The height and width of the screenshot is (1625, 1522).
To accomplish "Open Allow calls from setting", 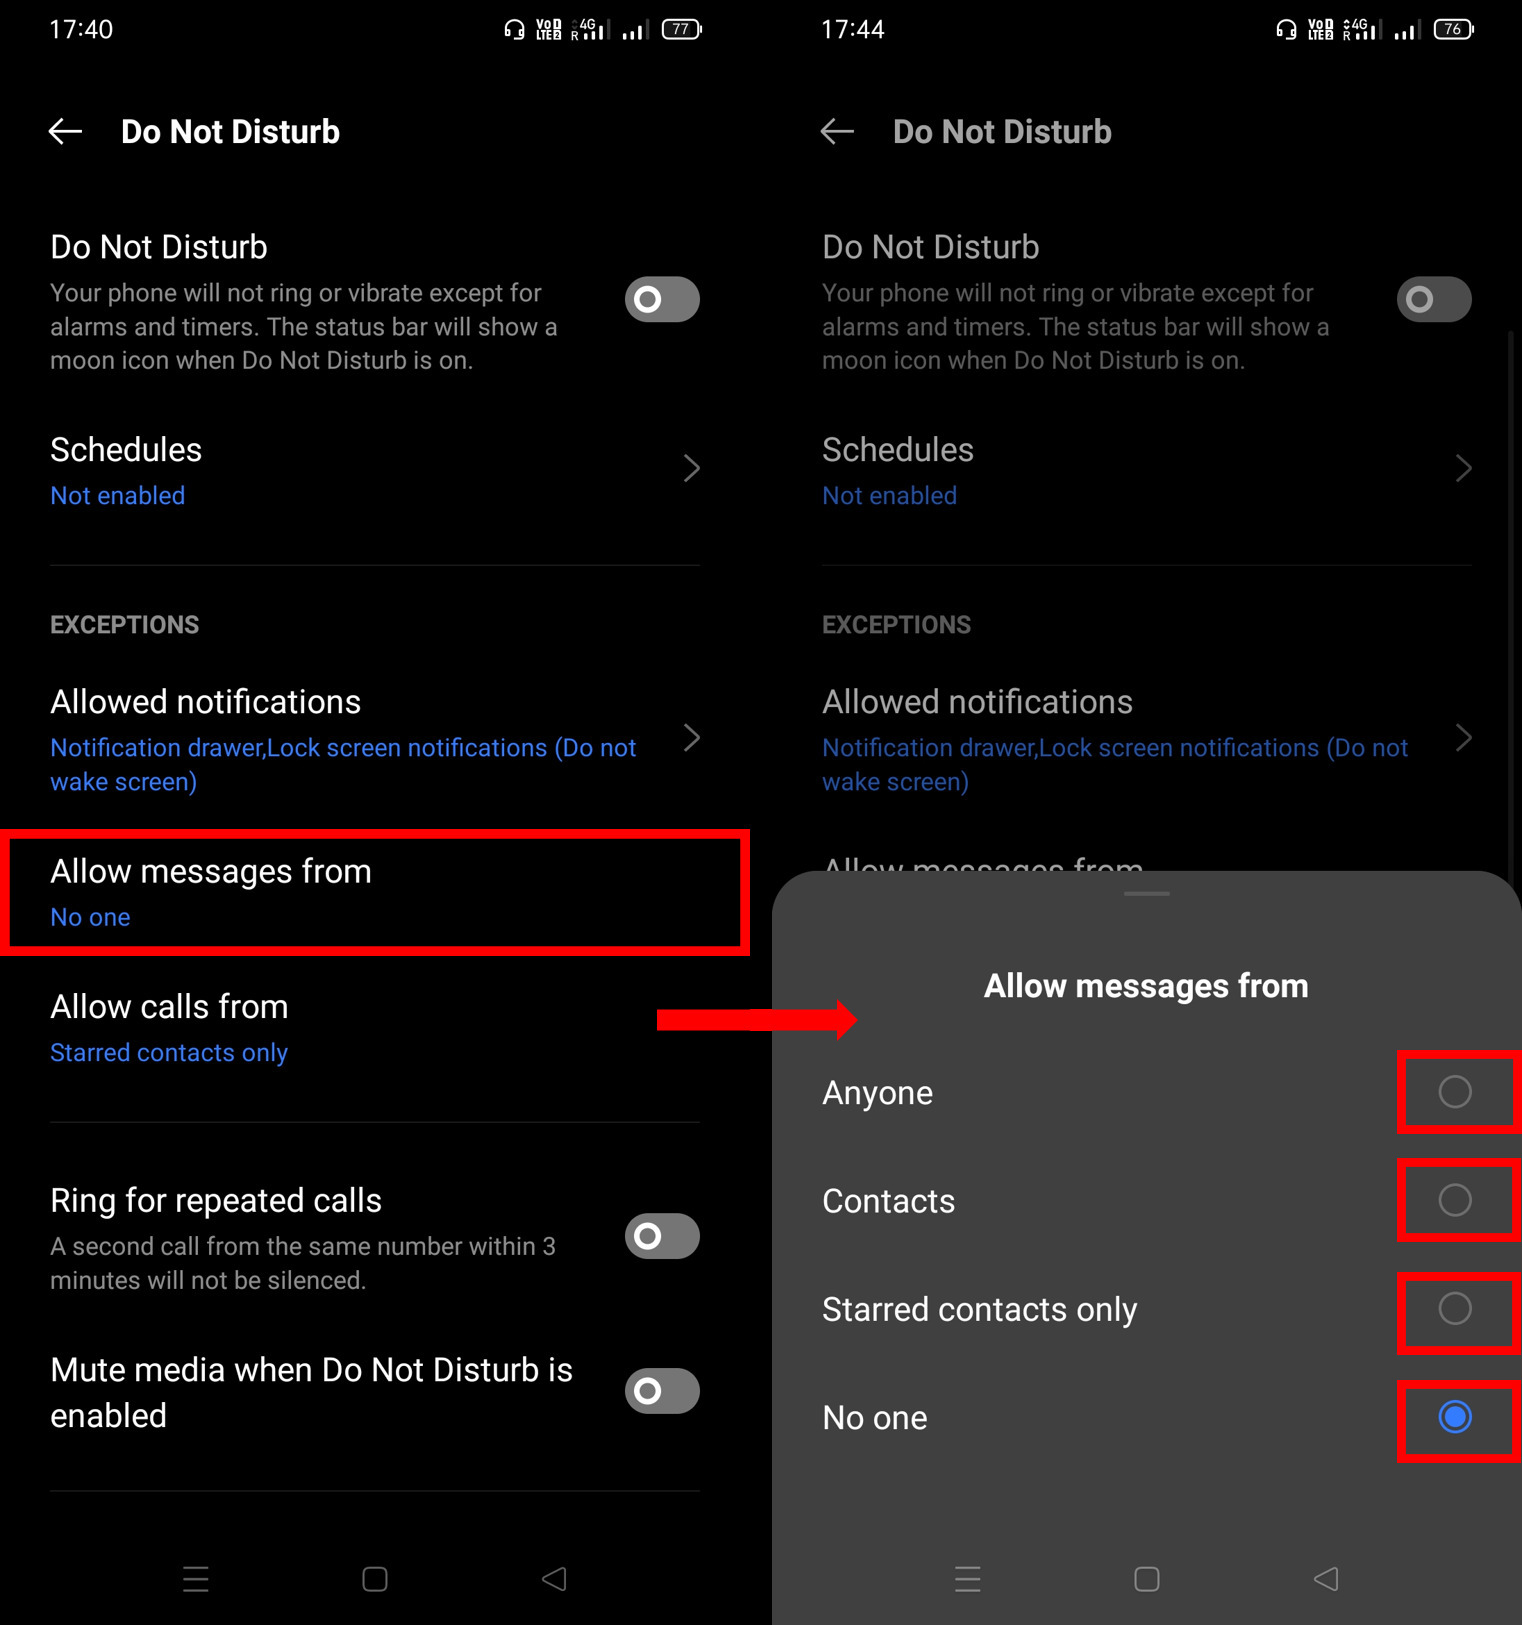I will [x=375, y=1028].
